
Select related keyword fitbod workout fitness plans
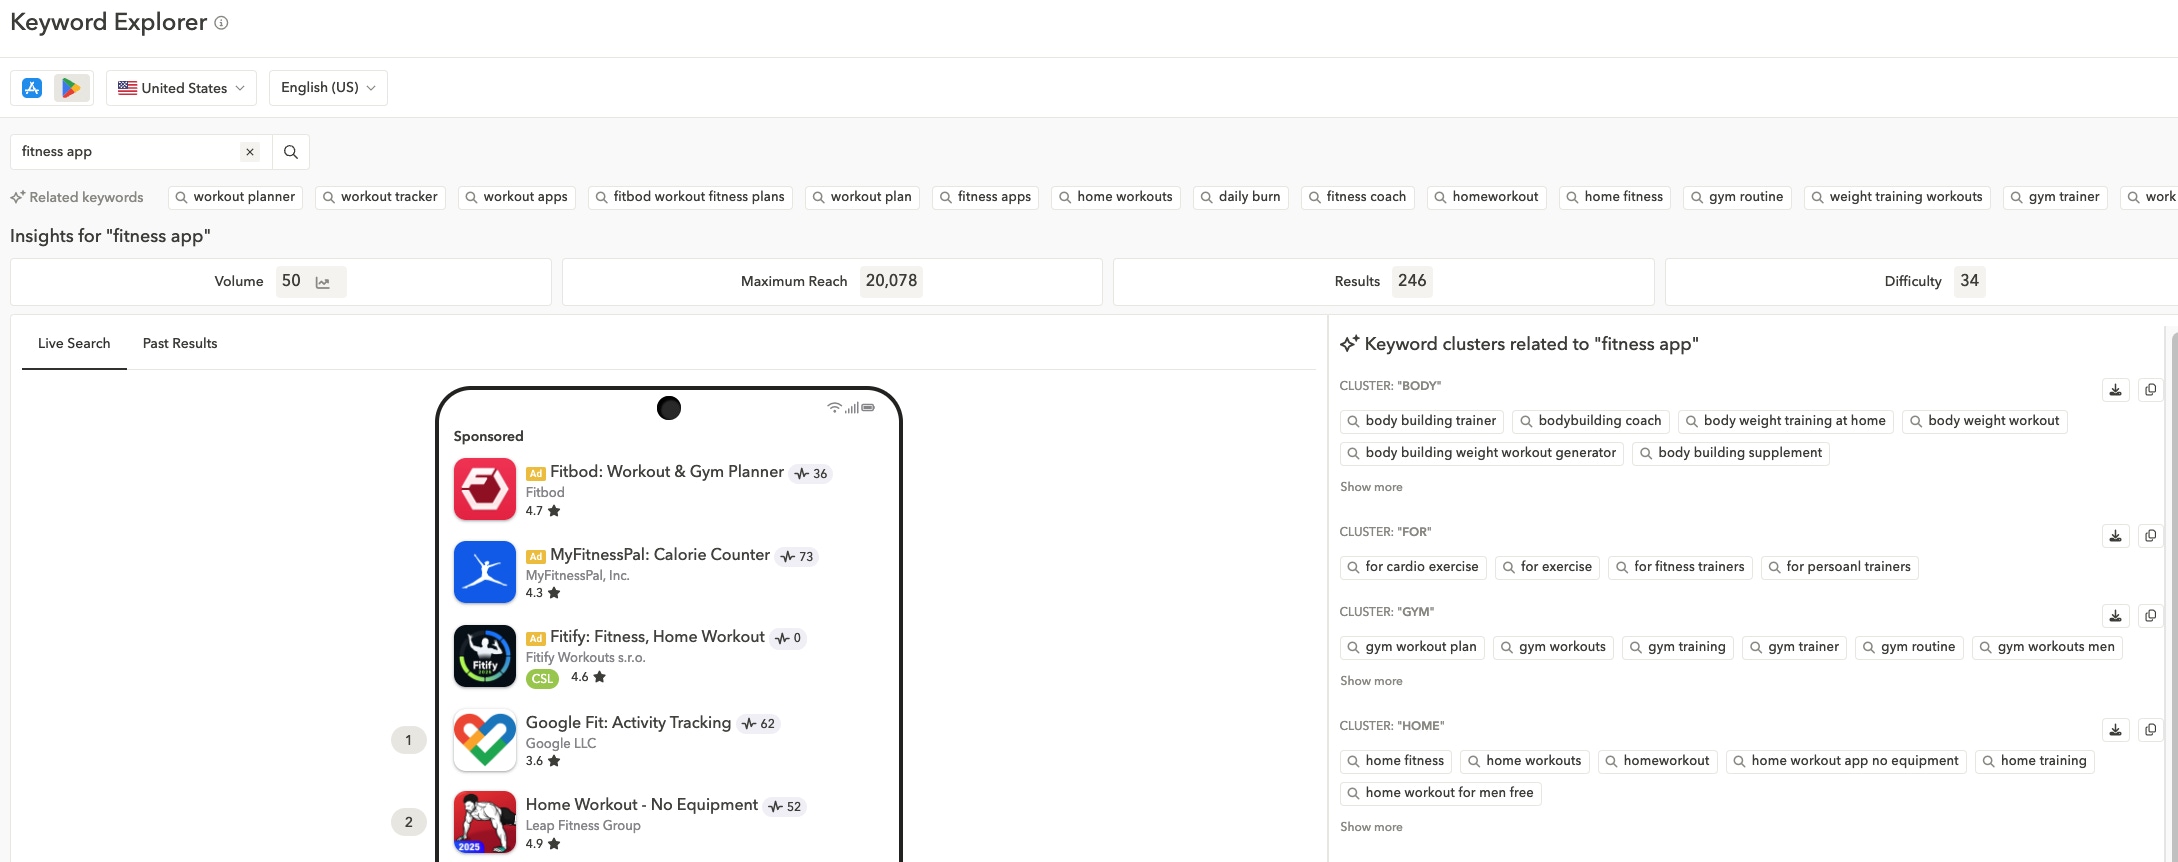click(690, 197)
